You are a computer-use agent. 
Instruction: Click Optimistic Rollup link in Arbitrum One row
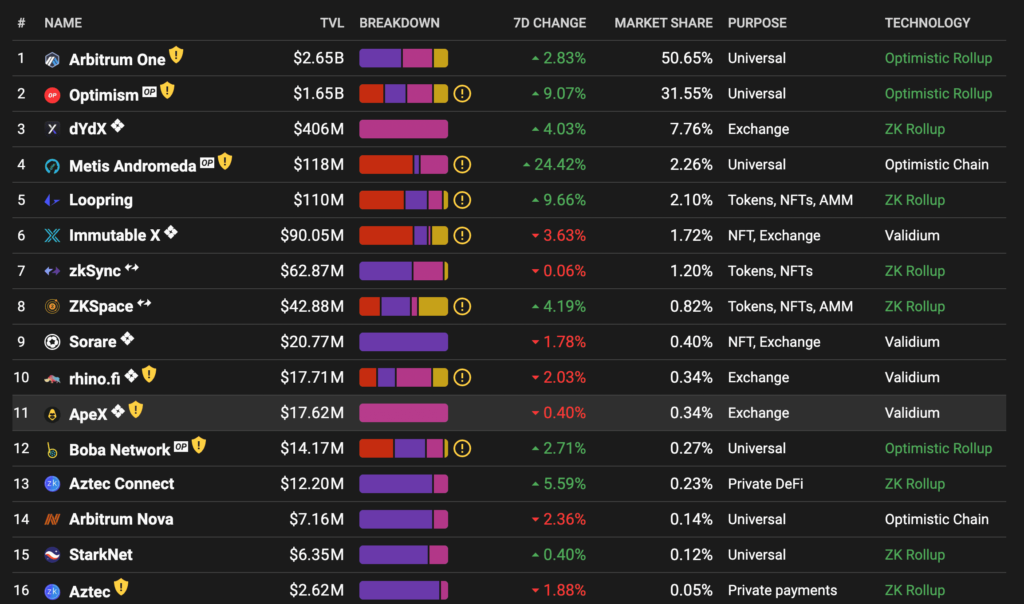tap(938, 58)
